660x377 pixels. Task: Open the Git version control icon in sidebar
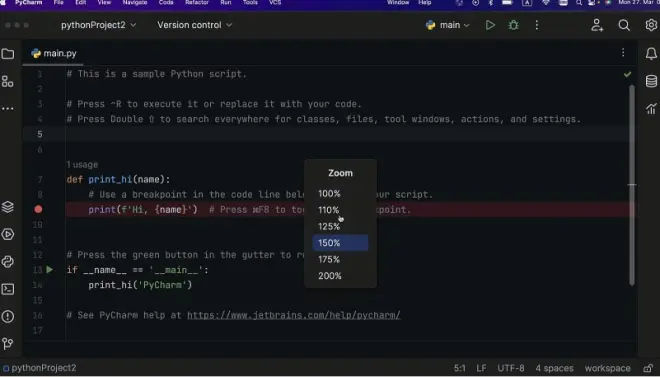tap(8, 344)
